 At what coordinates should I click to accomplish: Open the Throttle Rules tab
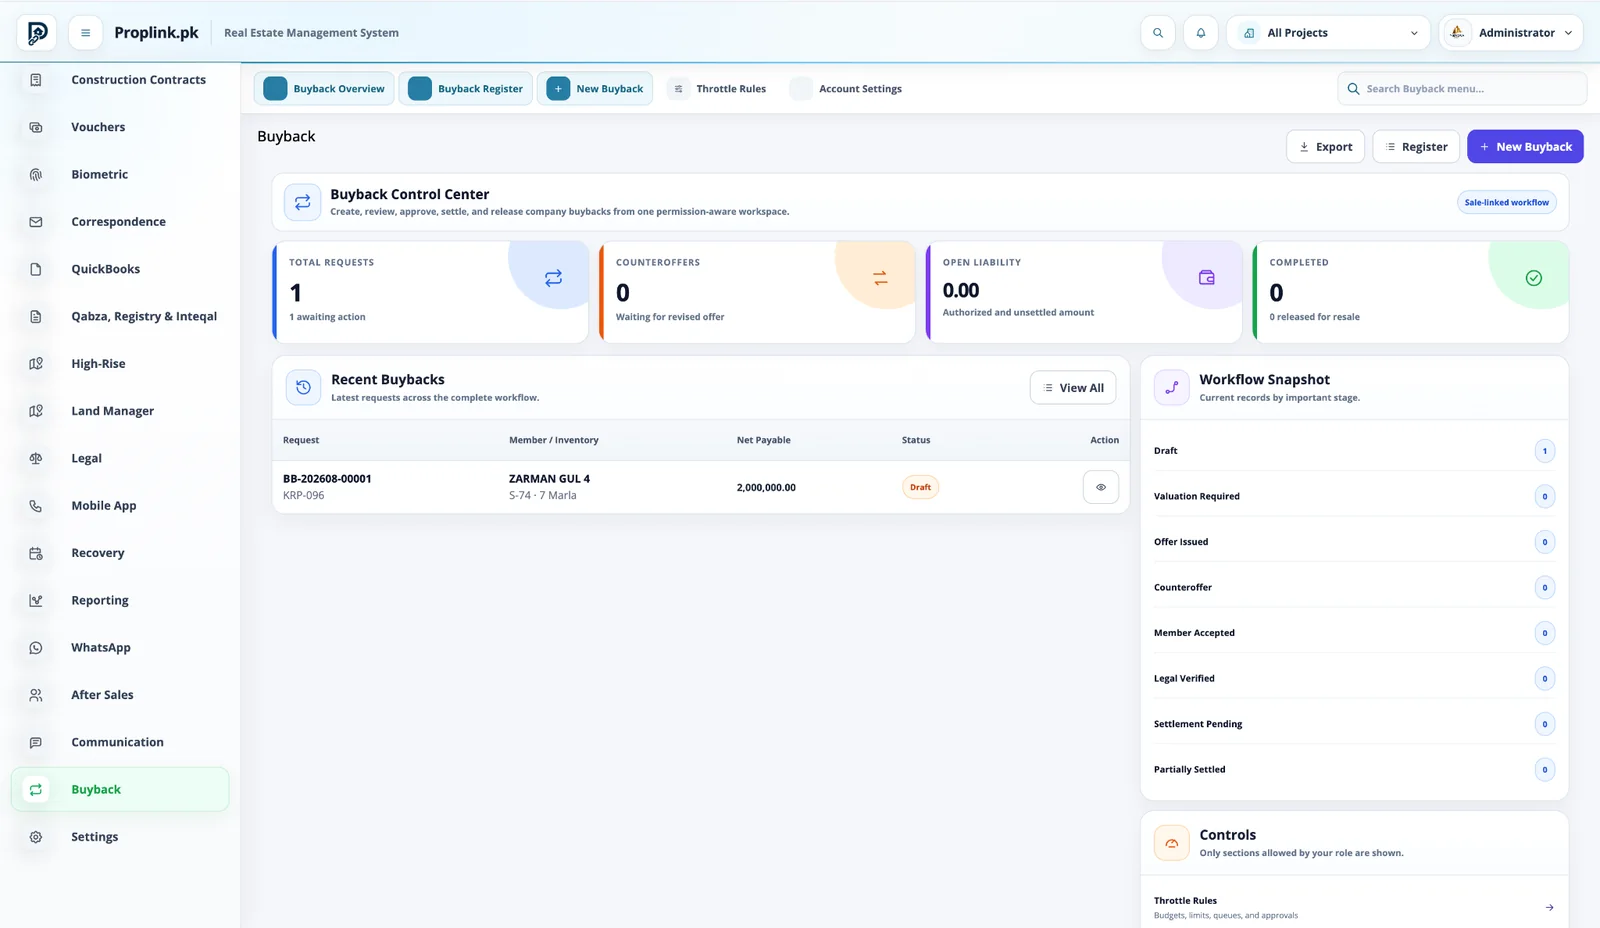(718, 89)
